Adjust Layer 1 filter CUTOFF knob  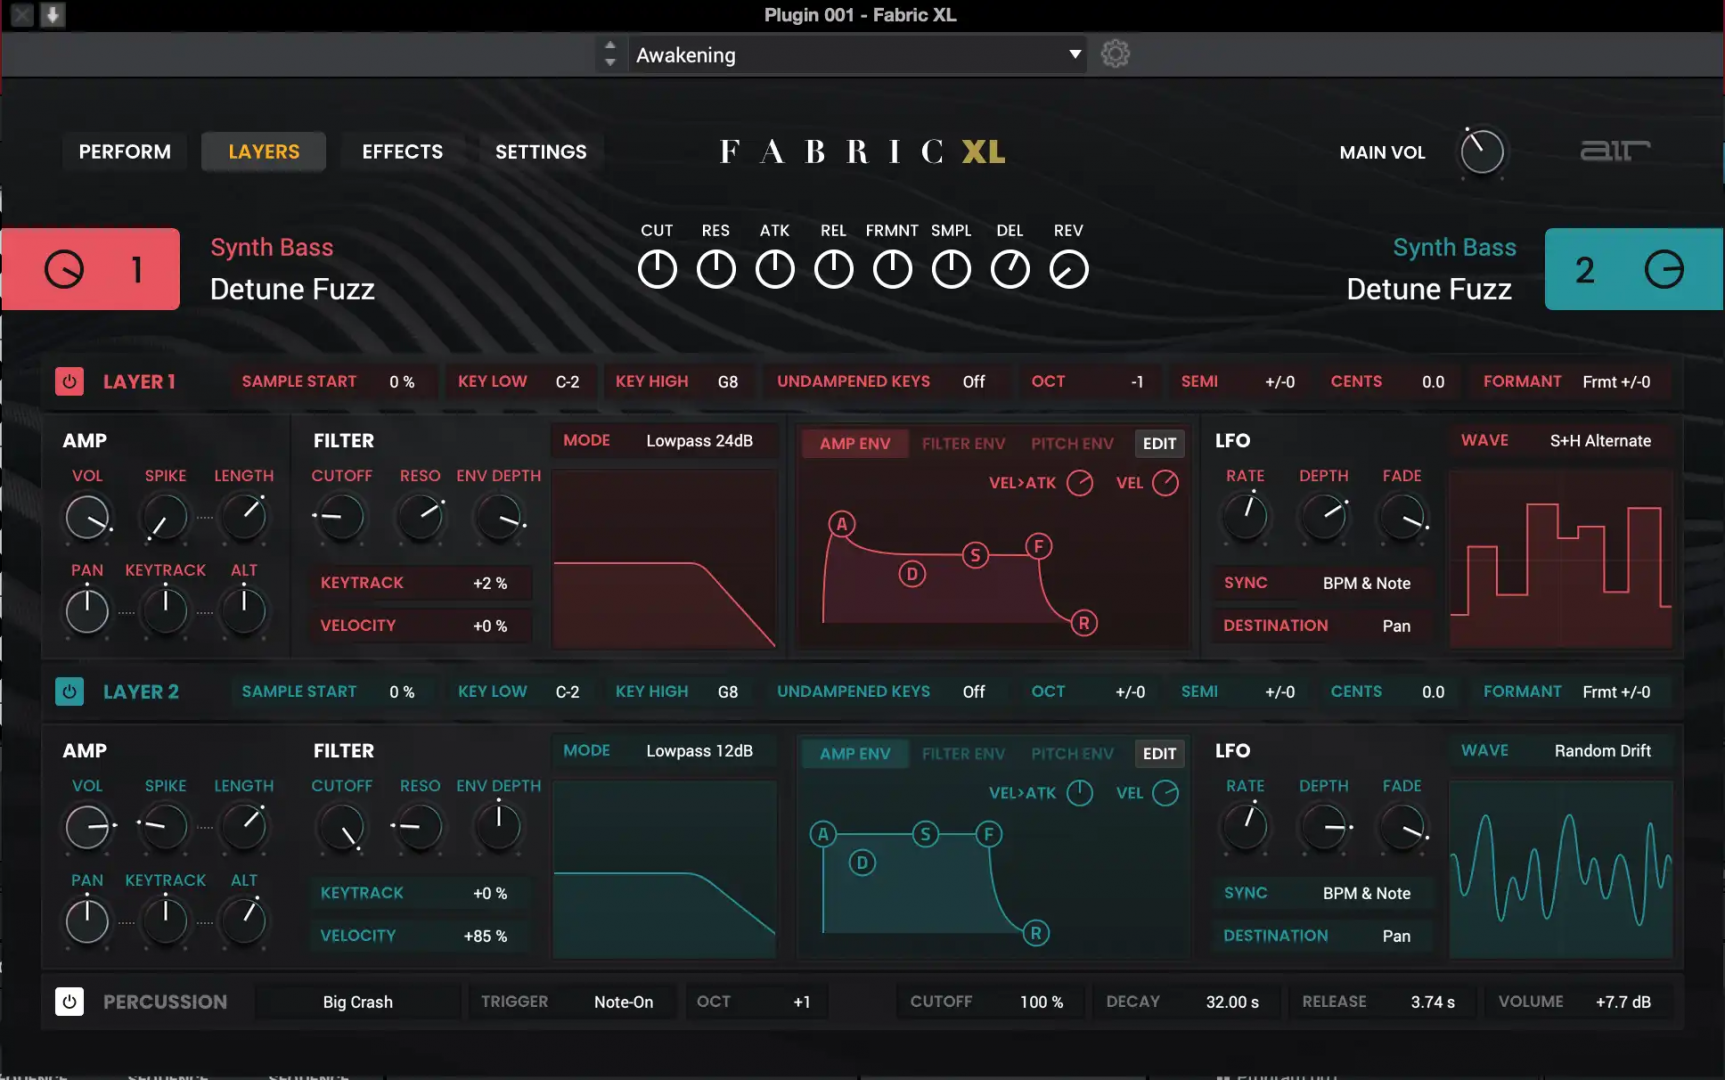click(x=340, y=518)
